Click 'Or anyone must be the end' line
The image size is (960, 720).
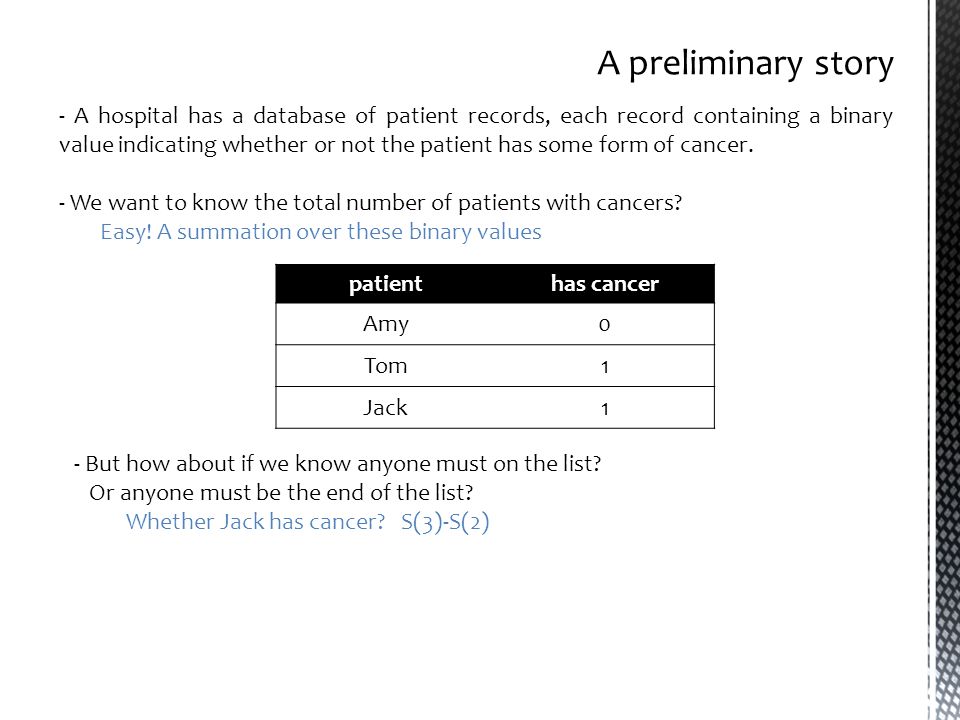click(281, 492)
